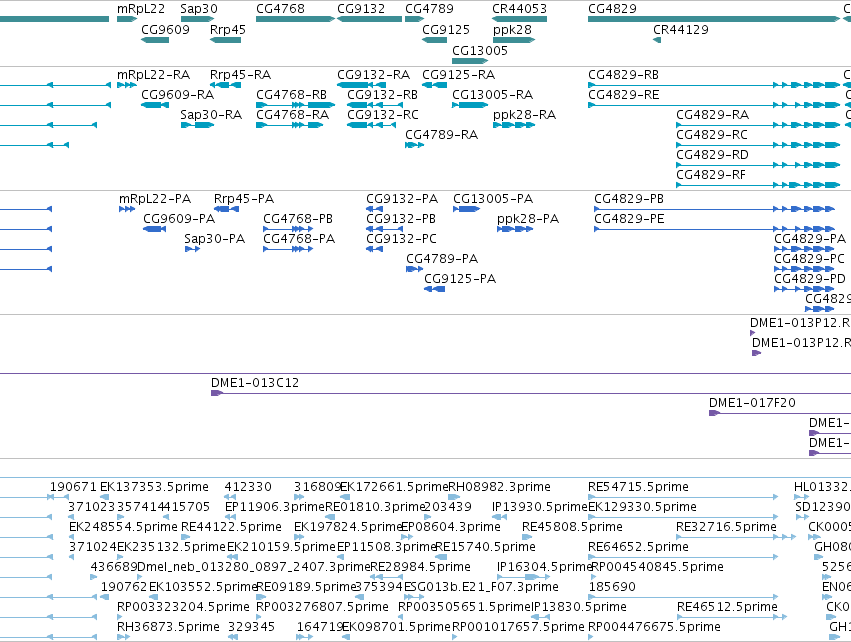851x642 pixels.
Task: Select the CG13005 gene bar
Action: tap(470, 61)
